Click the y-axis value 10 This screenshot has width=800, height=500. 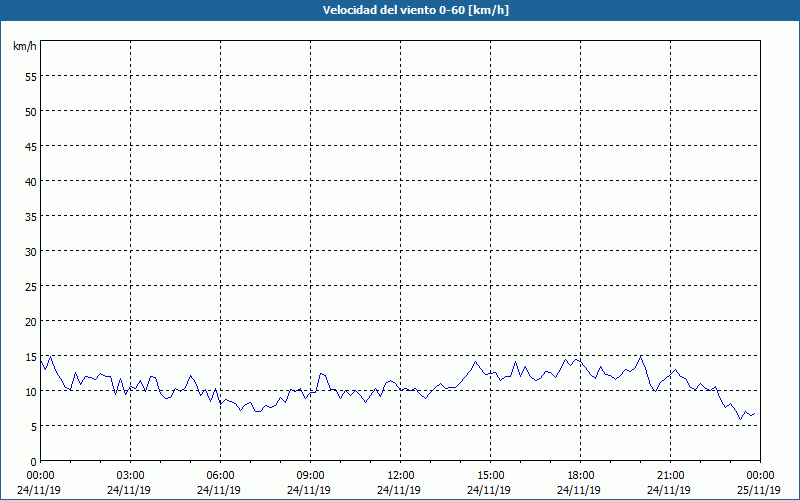pos(31,391)
